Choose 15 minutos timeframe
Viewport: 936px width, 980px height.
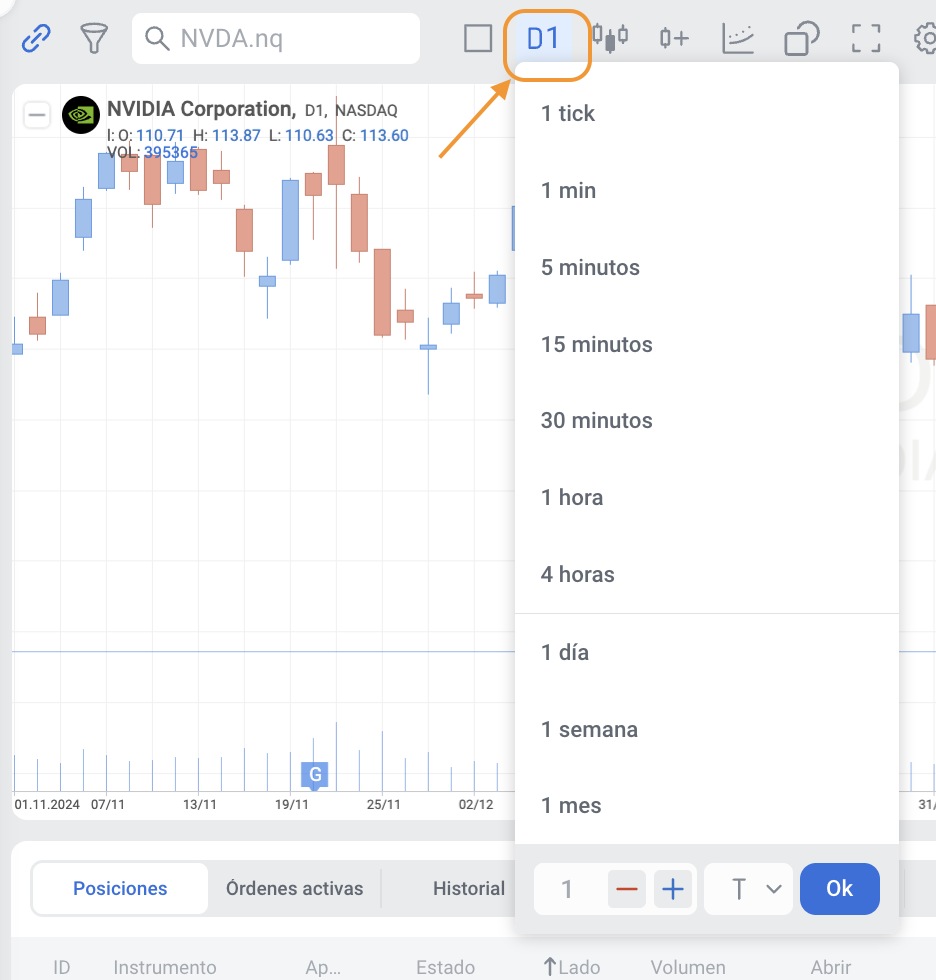pyautogui.click(x=707, y=344)
